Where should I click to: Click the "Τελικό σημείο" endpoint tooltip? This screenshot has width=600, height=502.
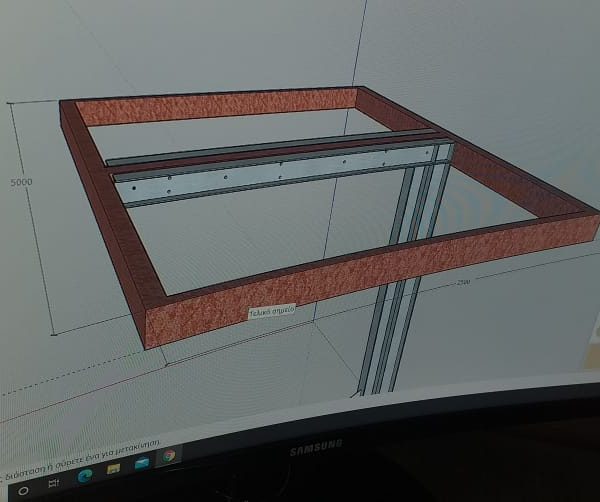pyautogui.click(x=272, y=311)
